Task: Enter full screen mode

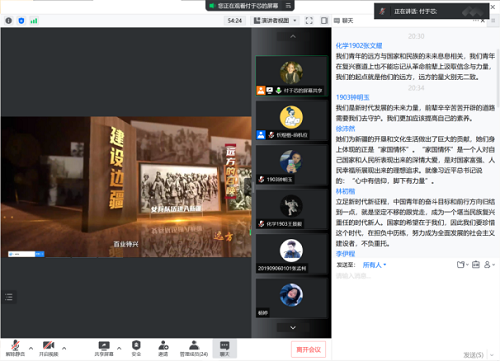Action: pyautogui.click(x=309, y=21)
